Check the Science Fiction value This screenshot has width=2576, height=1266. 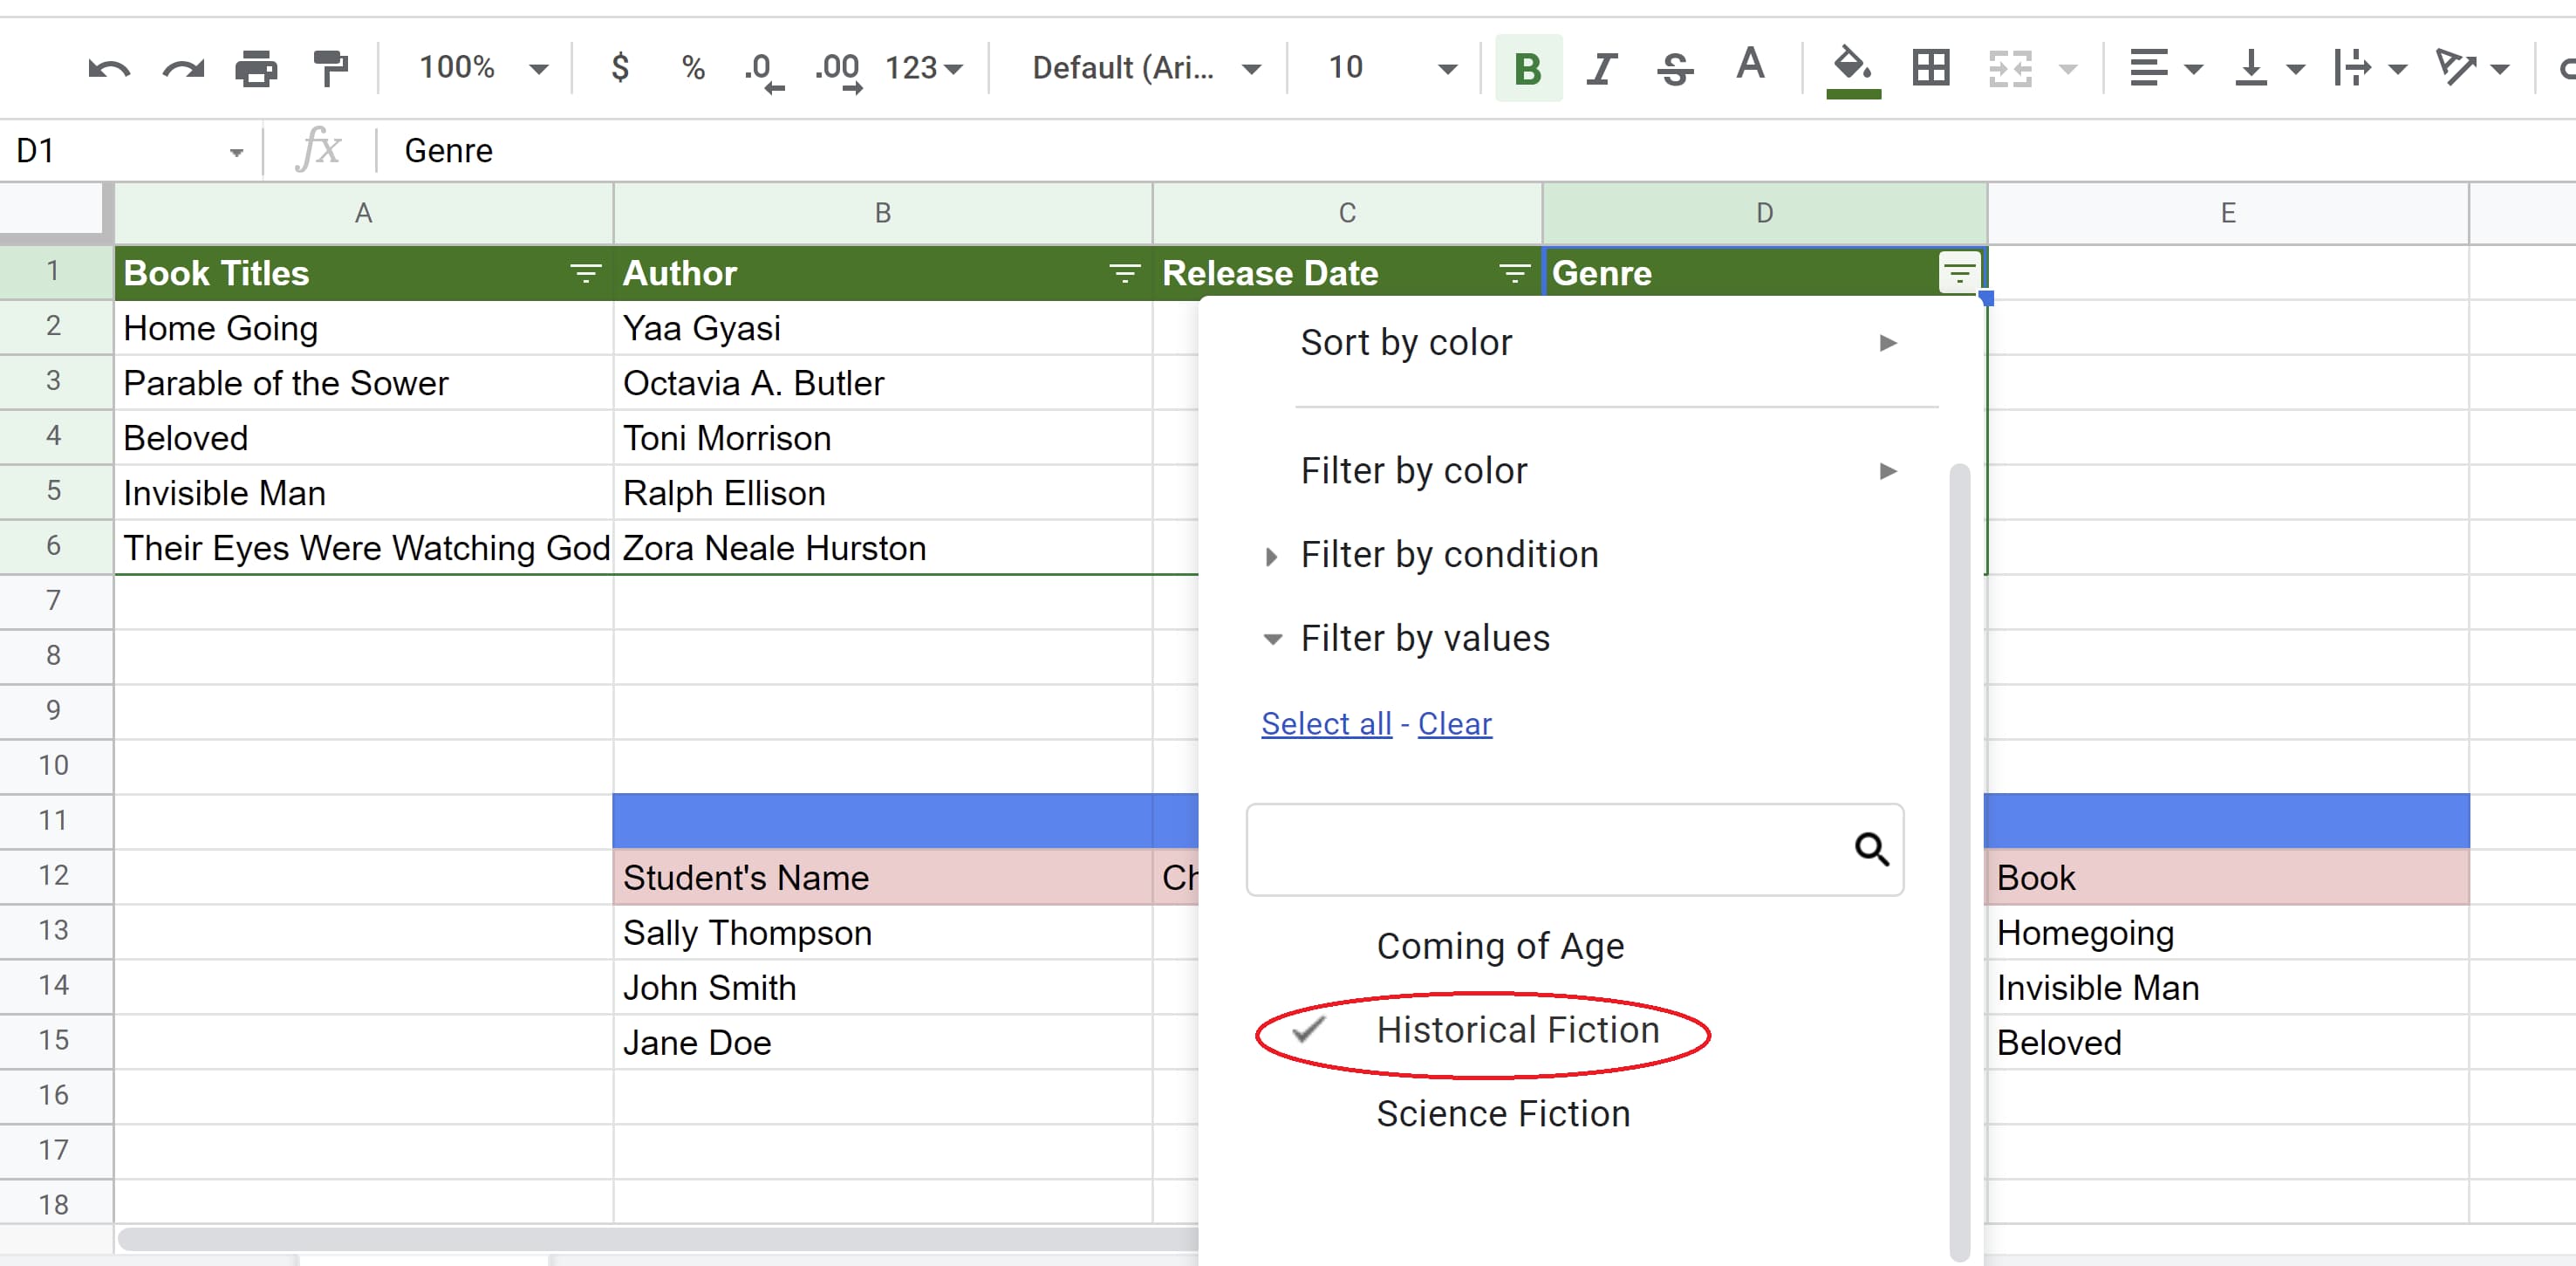(x=1502, y=1114)
